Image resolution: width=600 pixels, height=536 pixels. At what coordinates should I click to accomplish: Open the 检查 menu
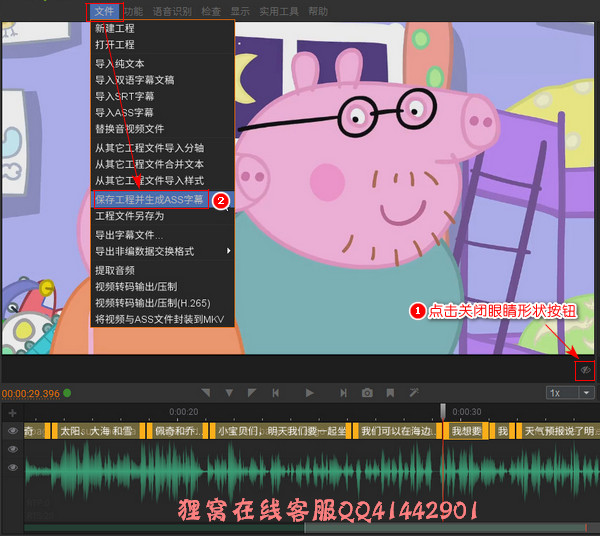point(211,11)
